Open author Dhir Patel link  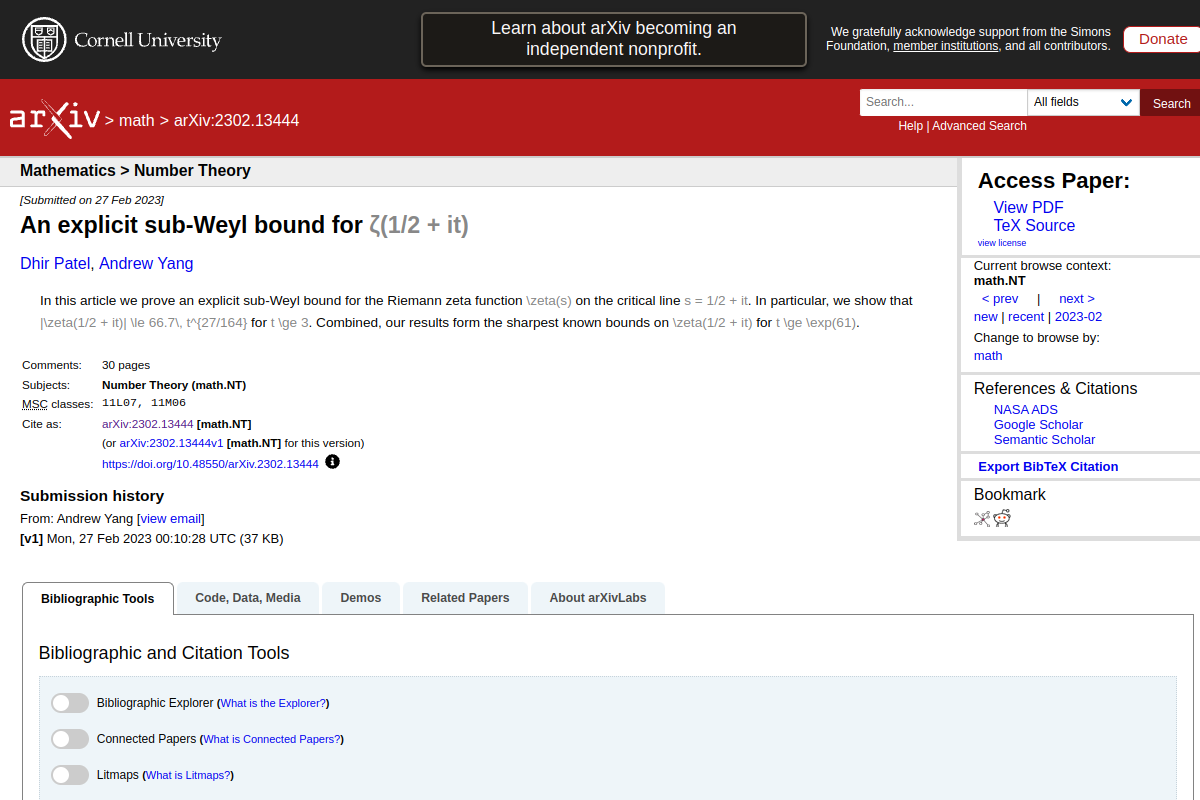(56, 264)
